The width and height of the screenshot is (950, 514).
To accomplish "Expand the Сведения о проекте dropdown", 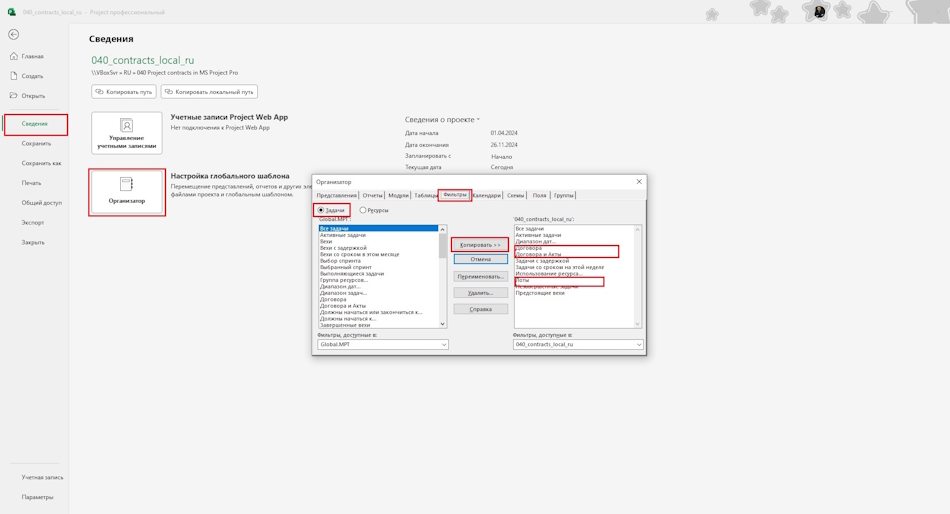I will tap(442, 119).
